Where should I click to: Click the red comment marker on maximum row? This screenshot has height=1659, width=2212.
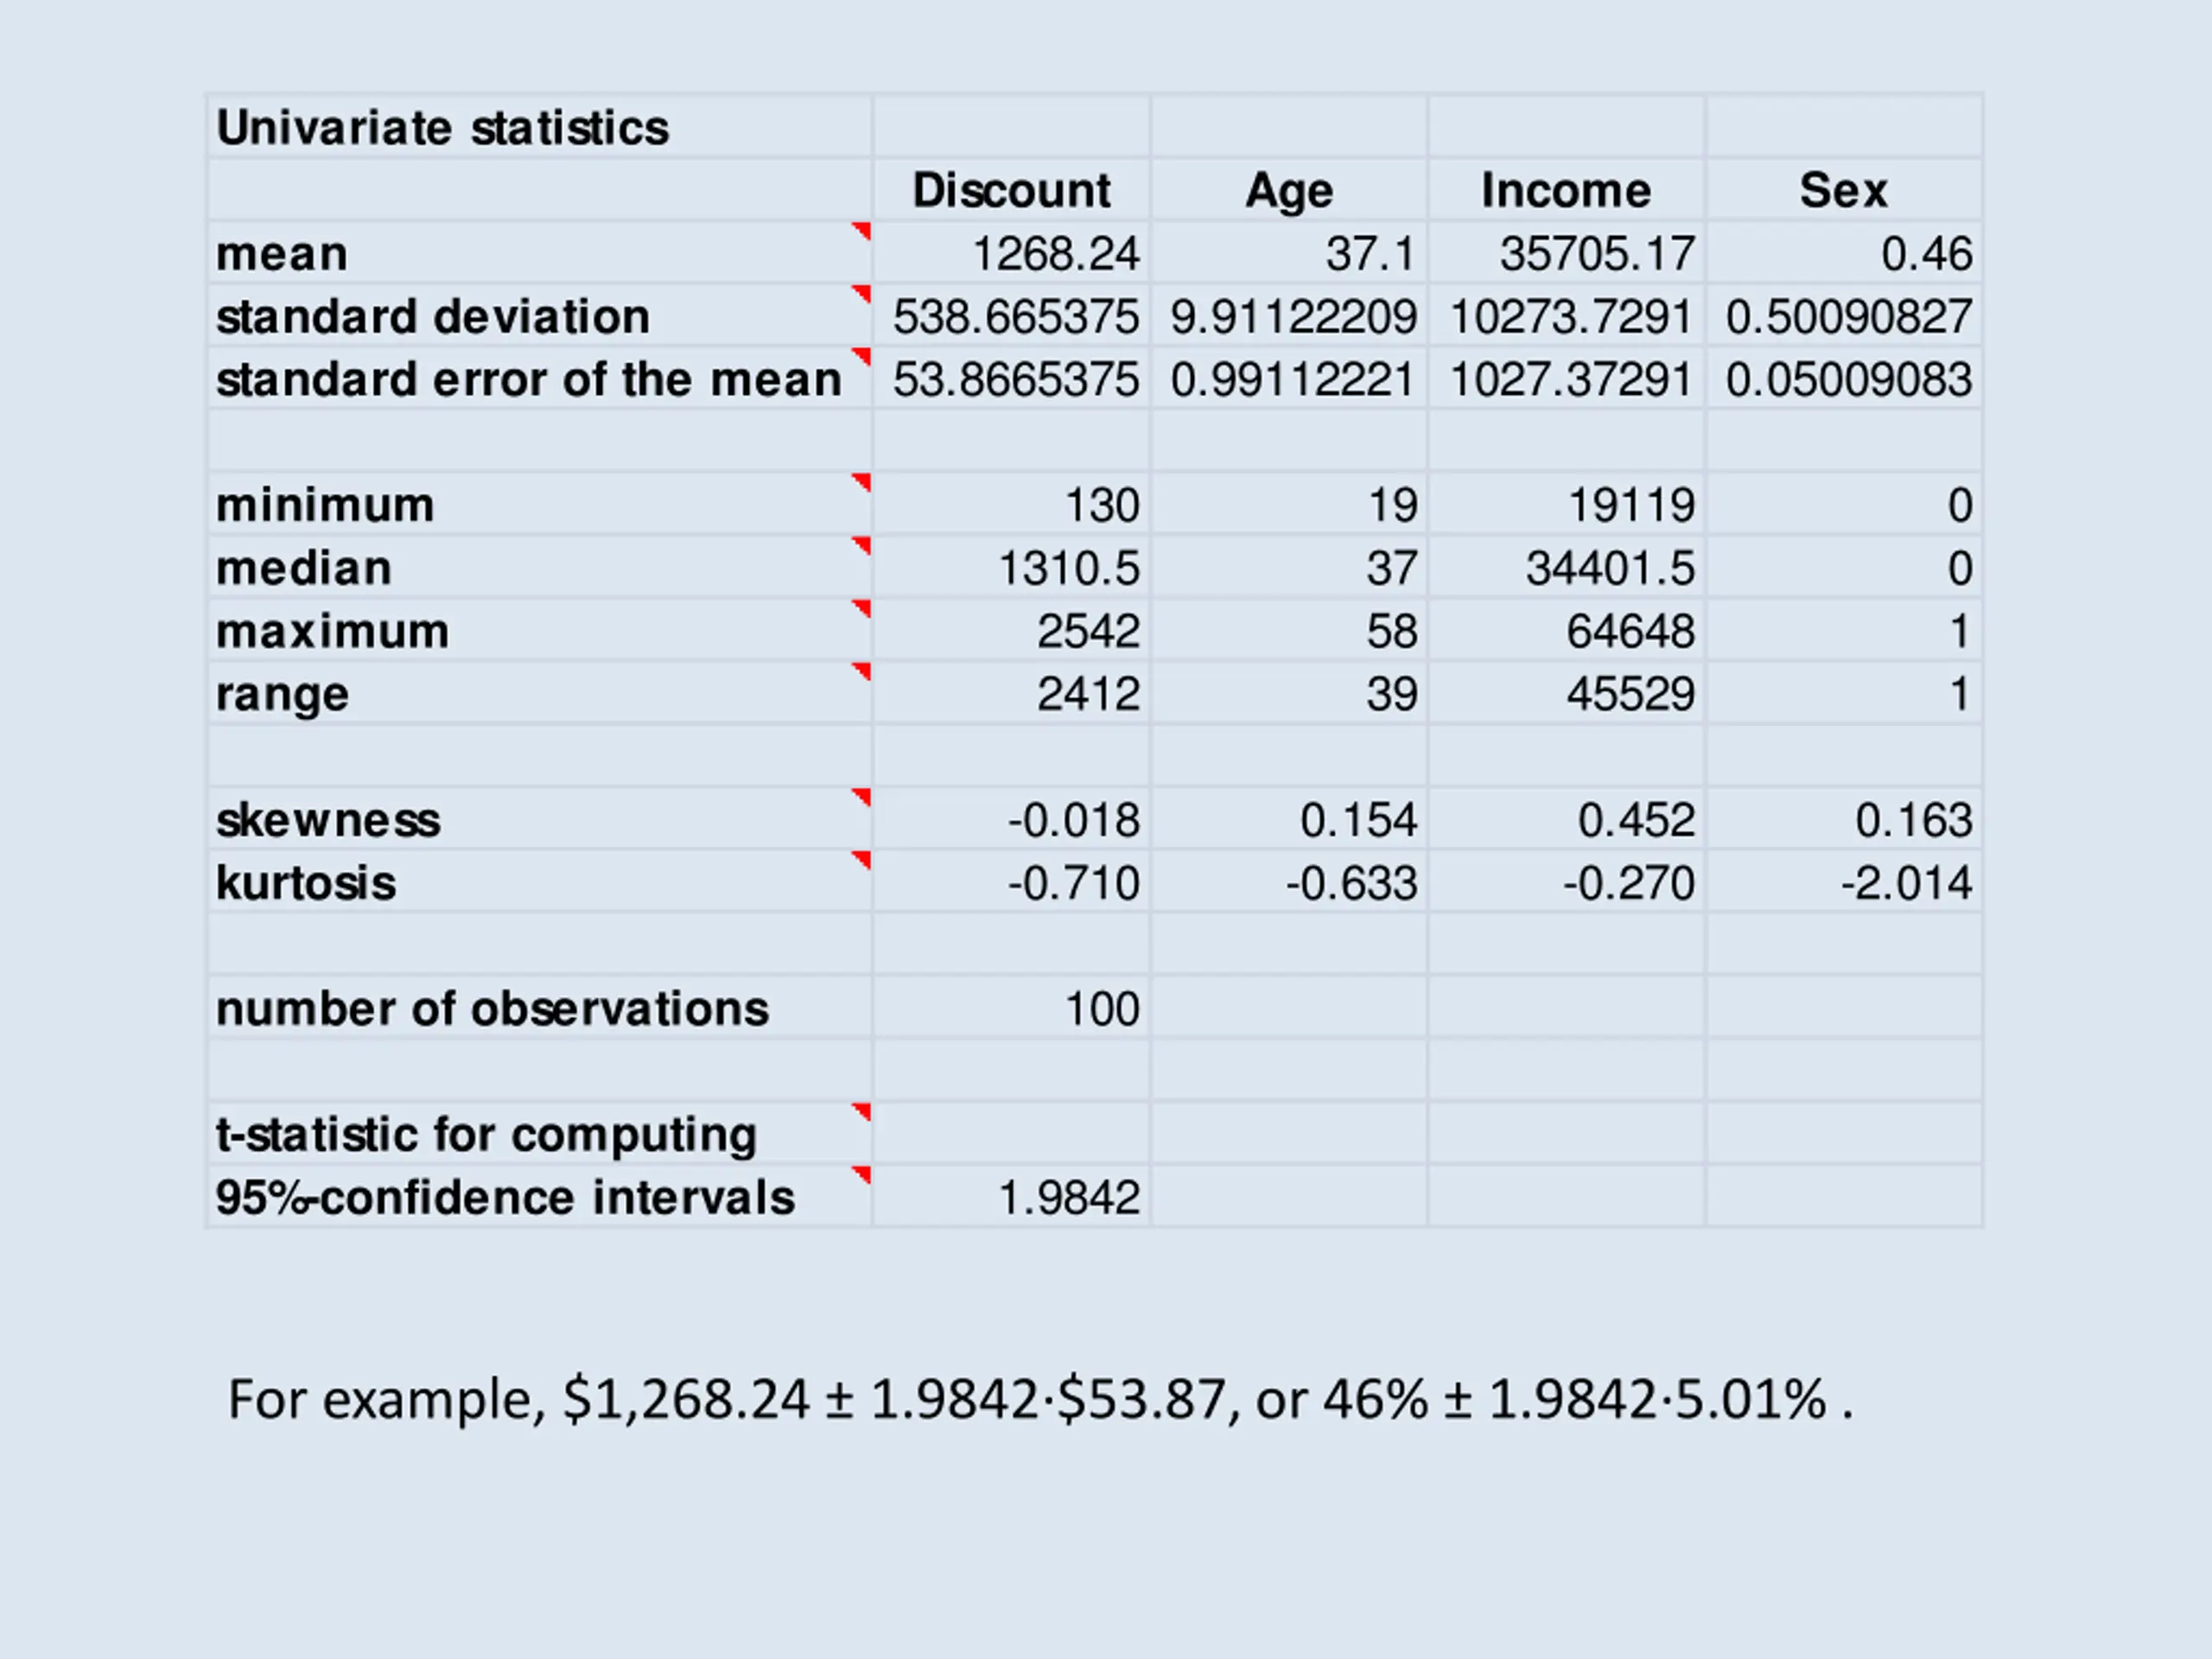862,609
